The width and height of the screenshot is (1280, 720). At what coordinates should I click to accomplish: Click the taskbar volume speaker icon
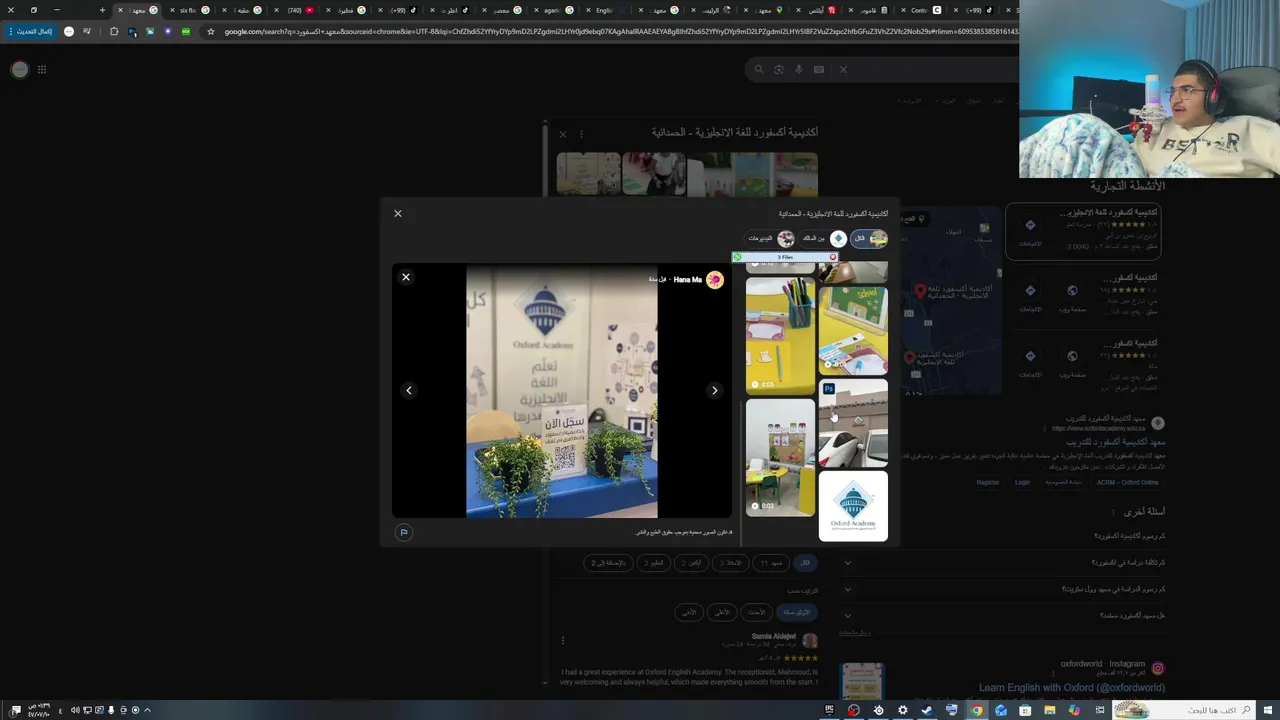tap(74, 710)
